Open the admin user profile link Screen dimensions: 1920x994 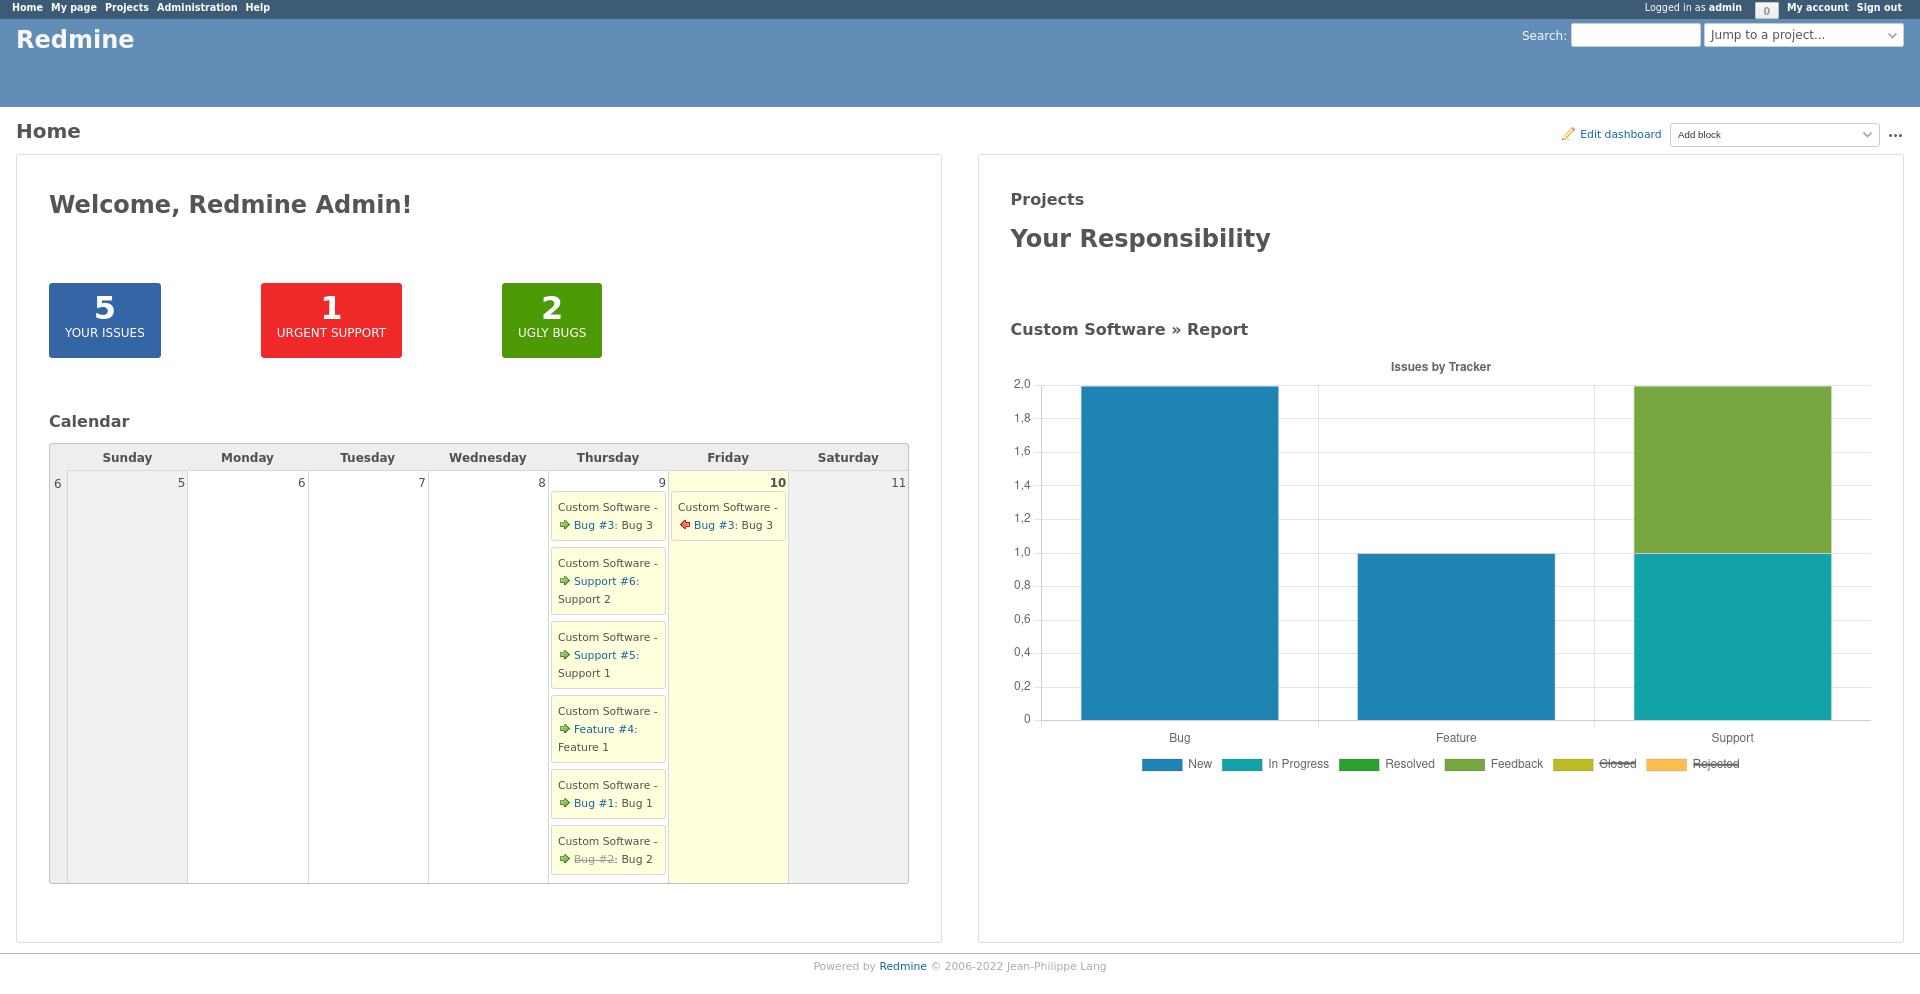click(x=1725, y=7)
